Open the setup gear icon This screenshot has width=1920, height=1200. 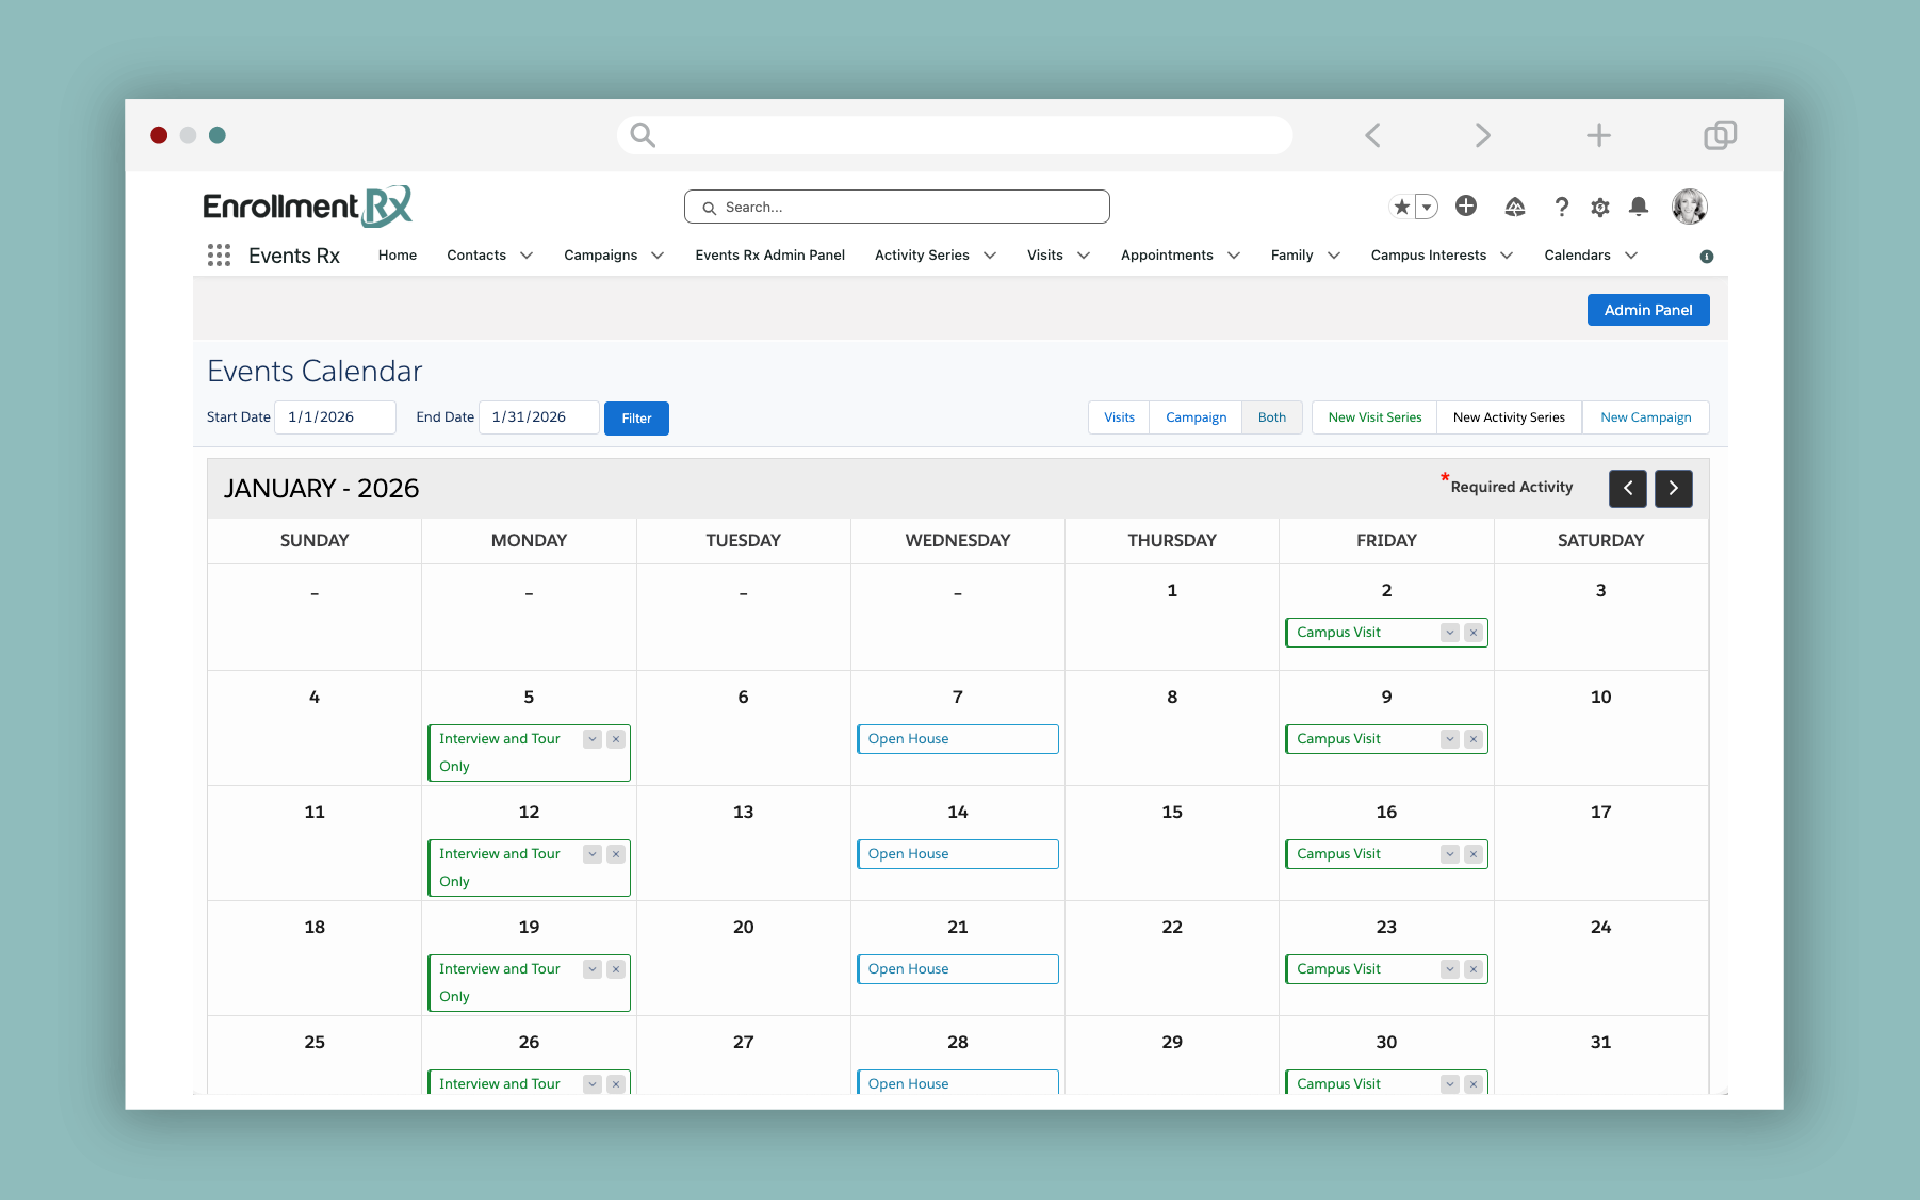click(1600, 207)
